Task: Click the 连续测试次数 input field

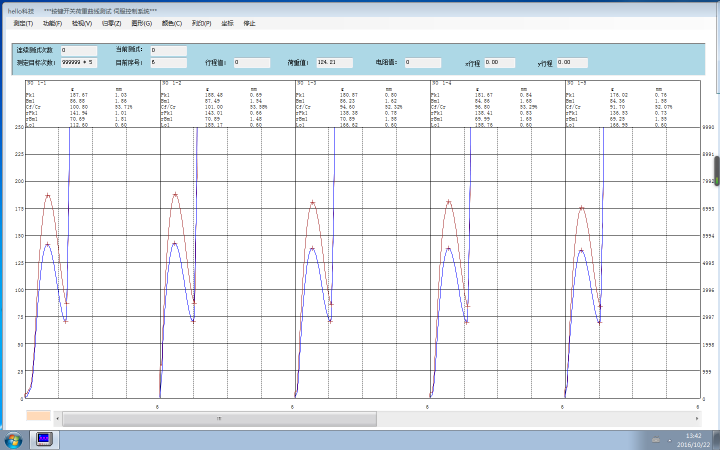Action: (x=78, y=49)
